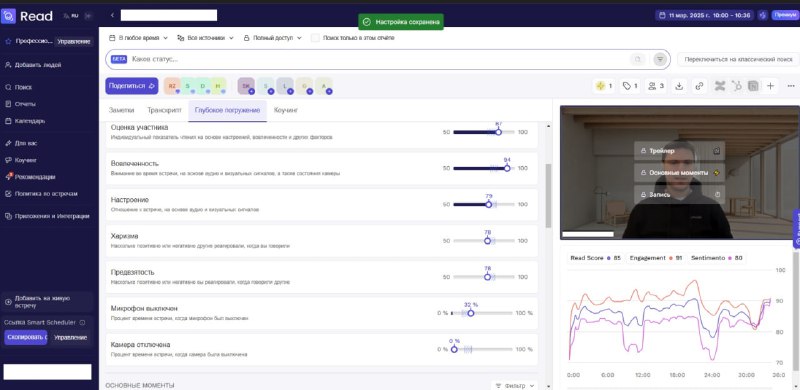
Task: Click the search filter funnel icon
Action: 660,59
